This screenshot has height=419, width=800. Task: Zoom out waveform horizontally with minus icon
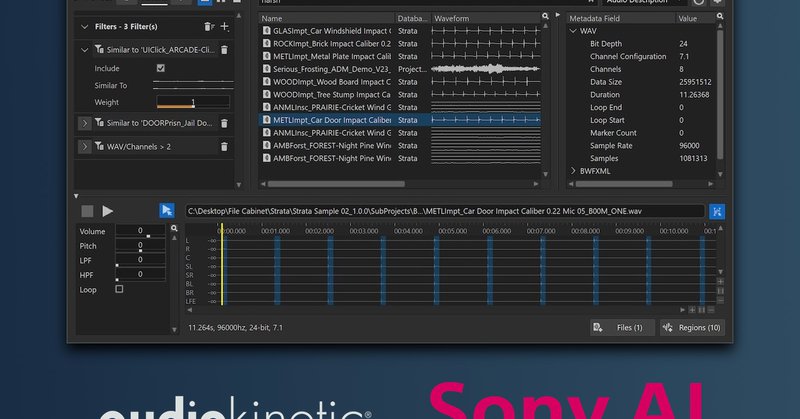(711, 310)
